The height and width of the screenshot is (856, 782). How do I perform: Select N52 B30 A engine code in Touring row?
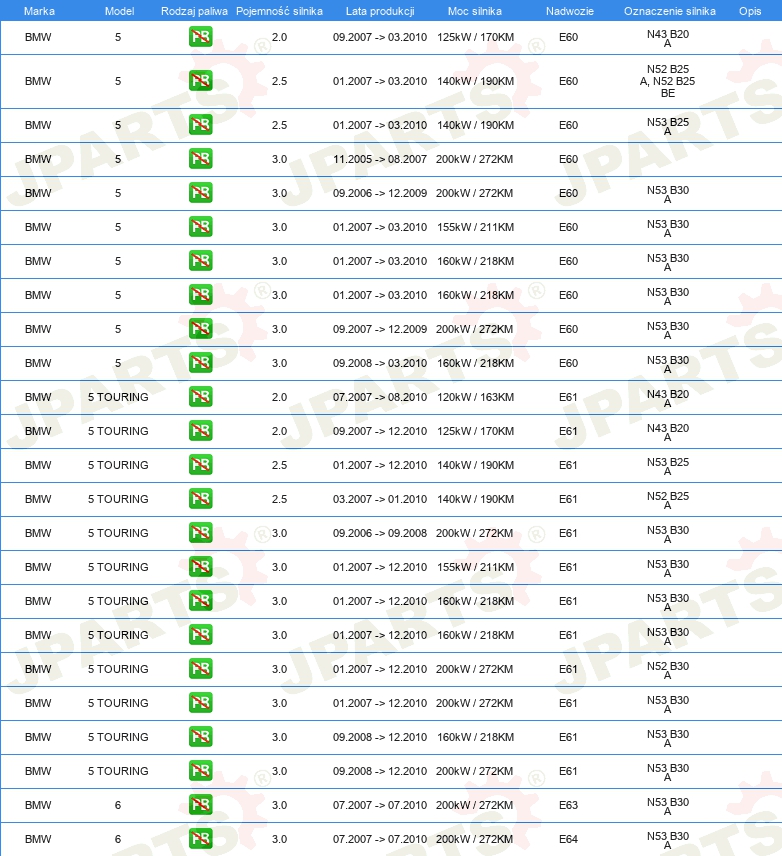(668, 670)
